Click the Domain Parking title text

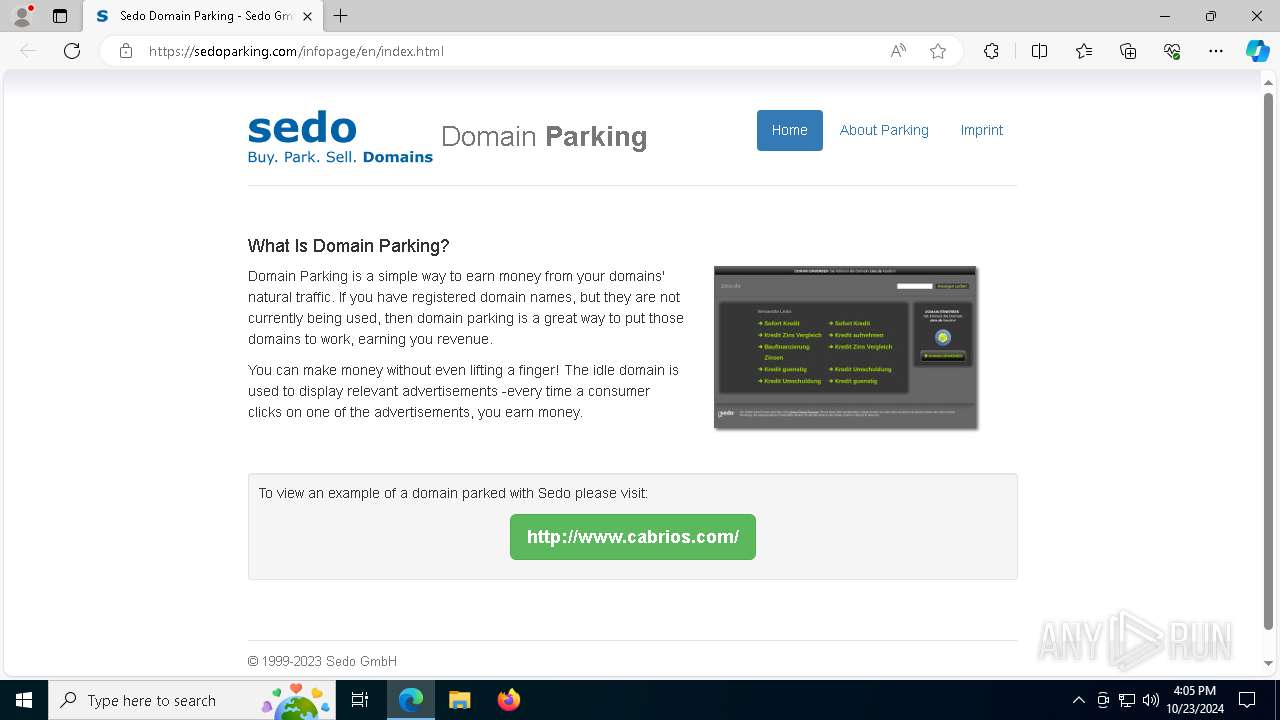pos(544,136)
